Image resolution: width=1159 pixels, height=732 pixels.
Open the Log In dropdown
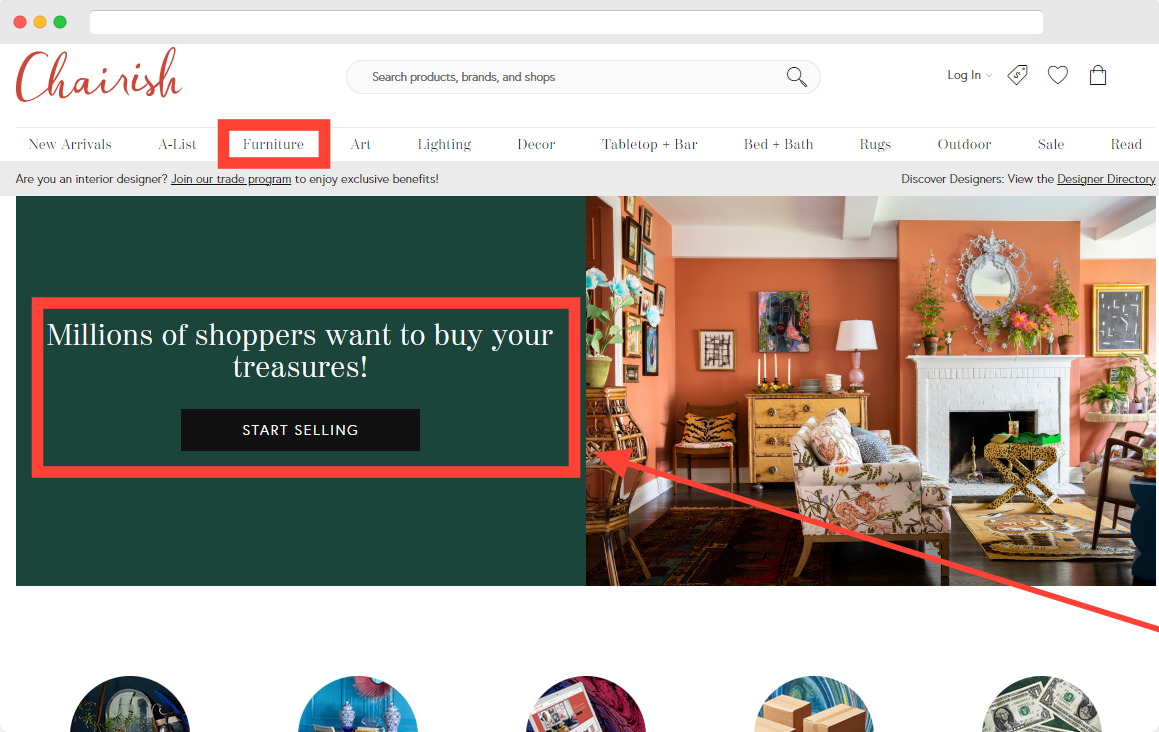(x=966, y=75)
